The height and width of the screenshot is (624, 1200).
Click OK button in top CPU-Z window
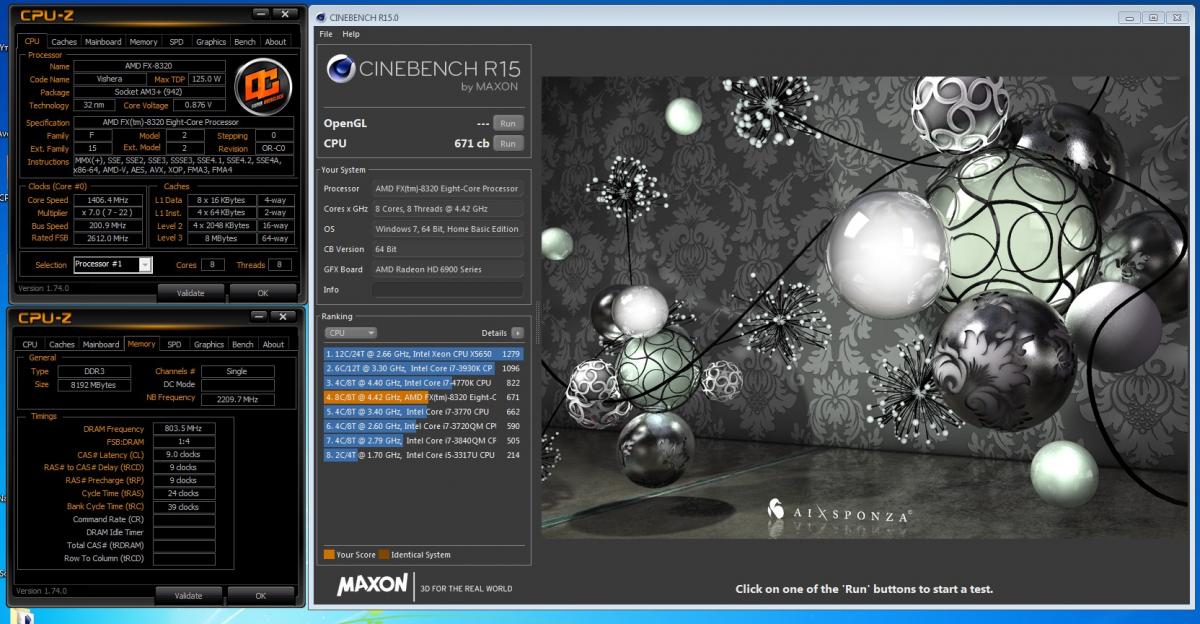click(x=262, y=293)
